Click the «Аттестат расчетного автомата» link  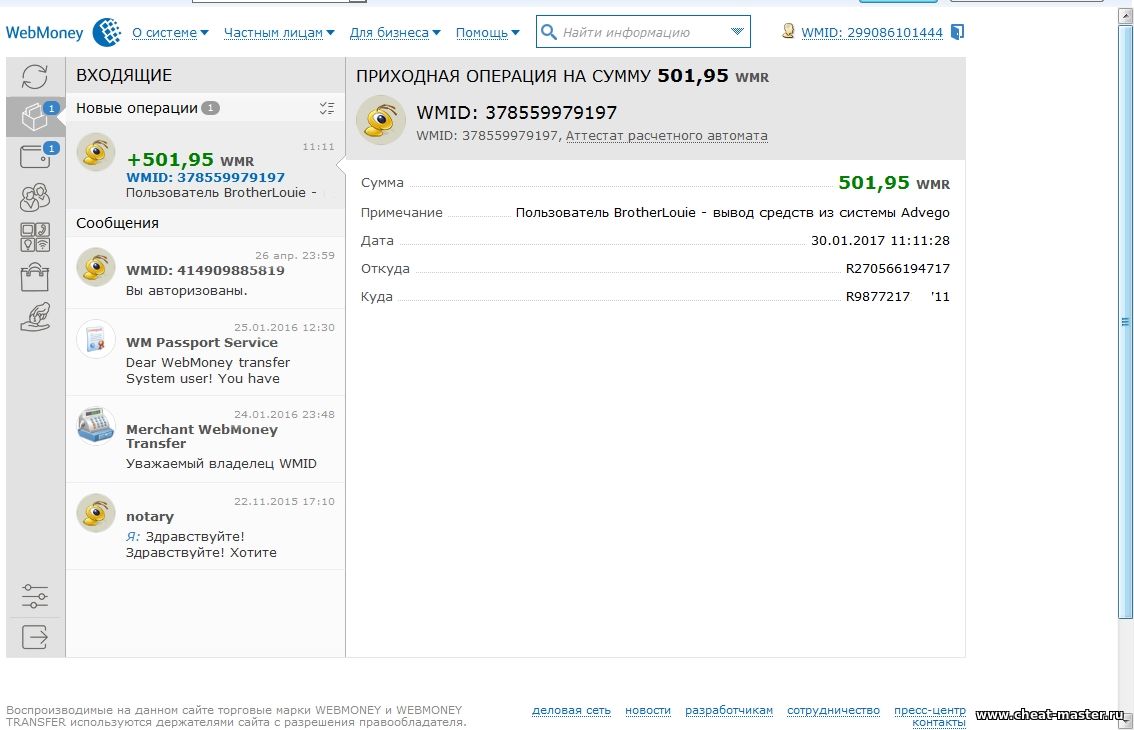(x=666, y=136)
